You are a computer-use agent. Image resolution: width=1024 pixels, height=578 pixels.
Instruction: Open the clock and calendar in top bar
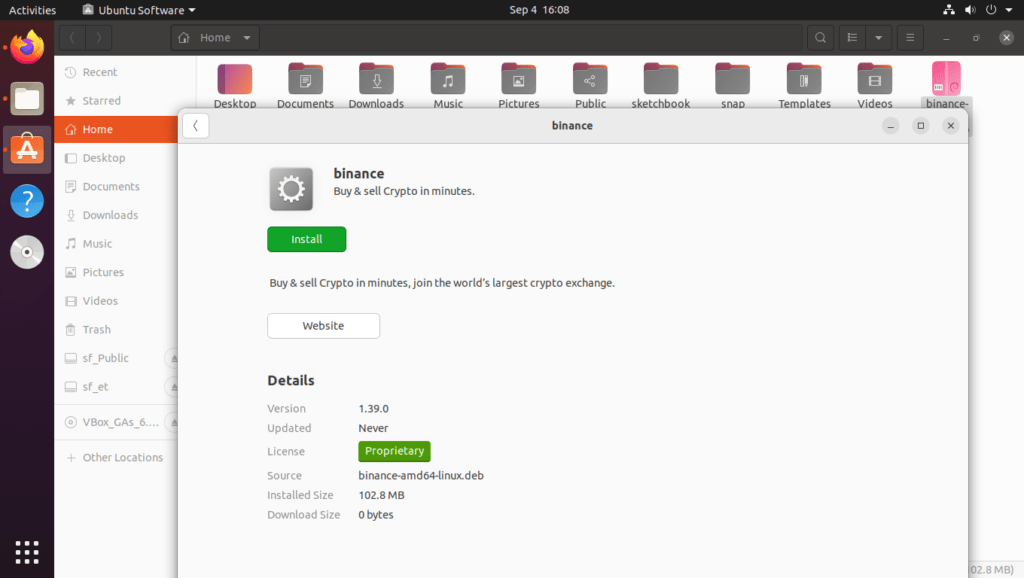pyautogui.click(x=539, y=10)
